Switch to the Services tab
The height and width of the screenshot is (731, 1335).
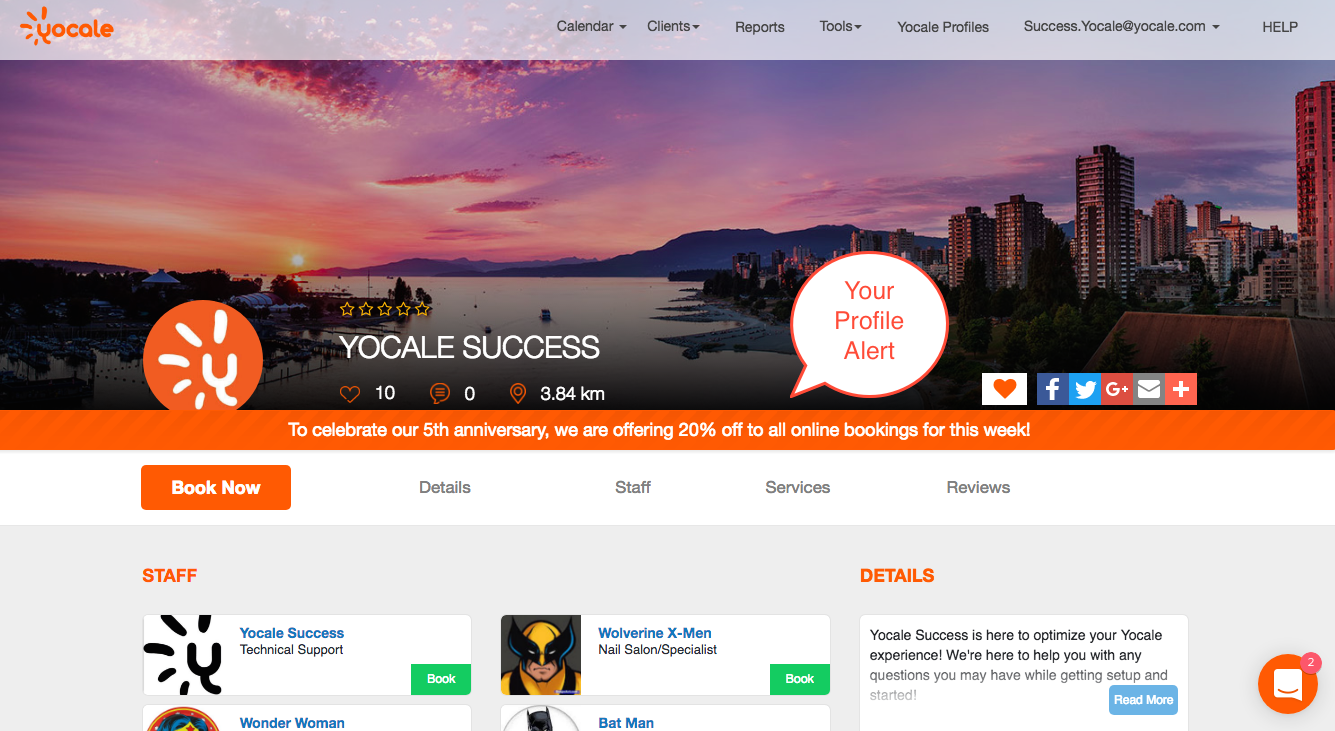point(798,487)
